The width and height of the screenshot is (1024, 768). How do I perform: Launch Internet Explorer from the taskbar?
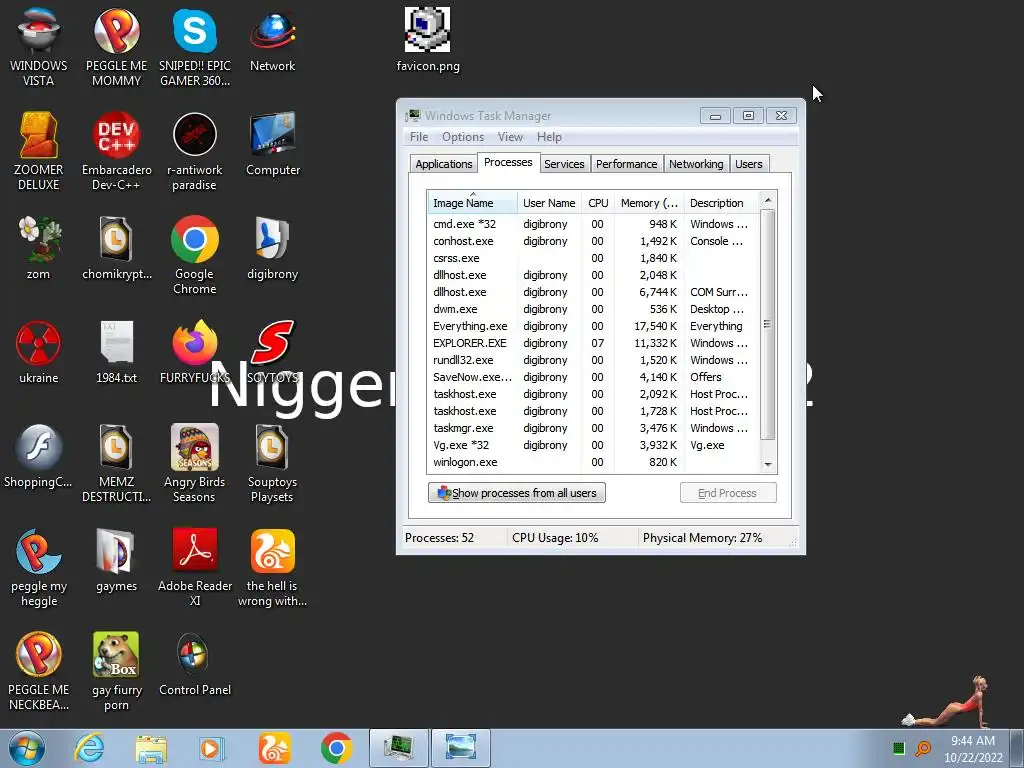click(89, 748)
